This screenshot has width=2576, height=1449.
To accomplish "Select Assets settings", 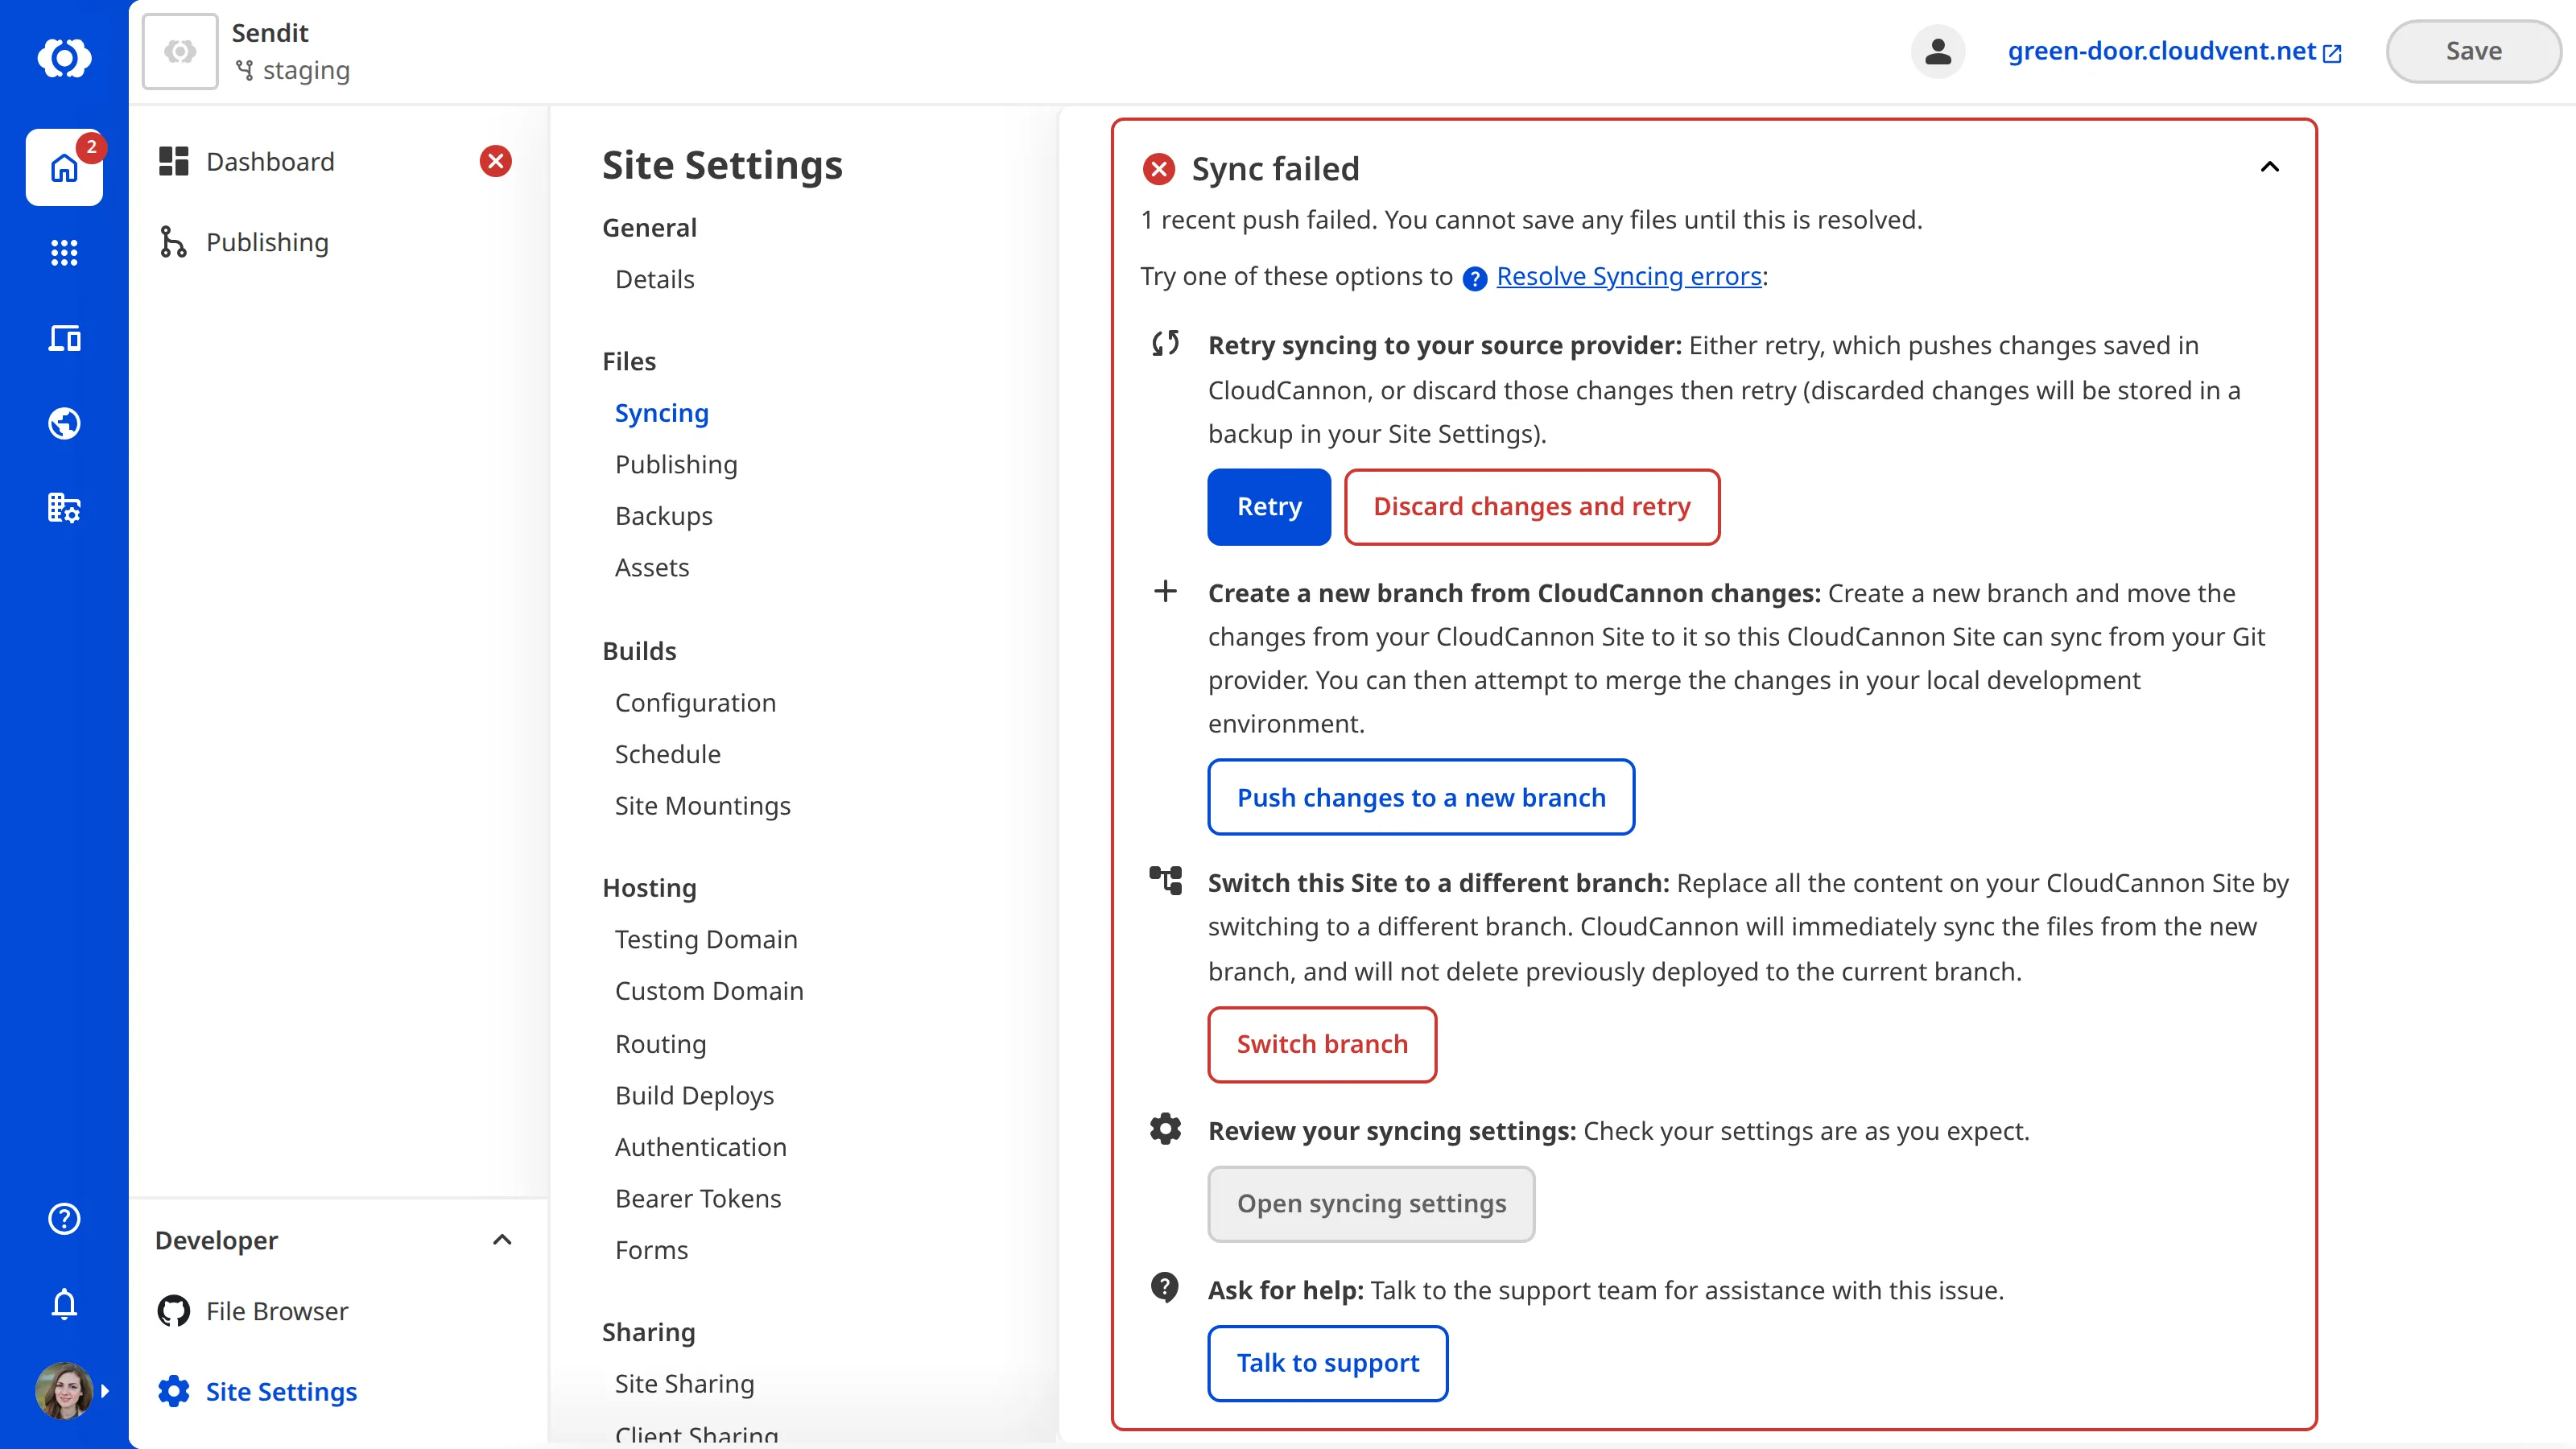I will coord(652,567).
